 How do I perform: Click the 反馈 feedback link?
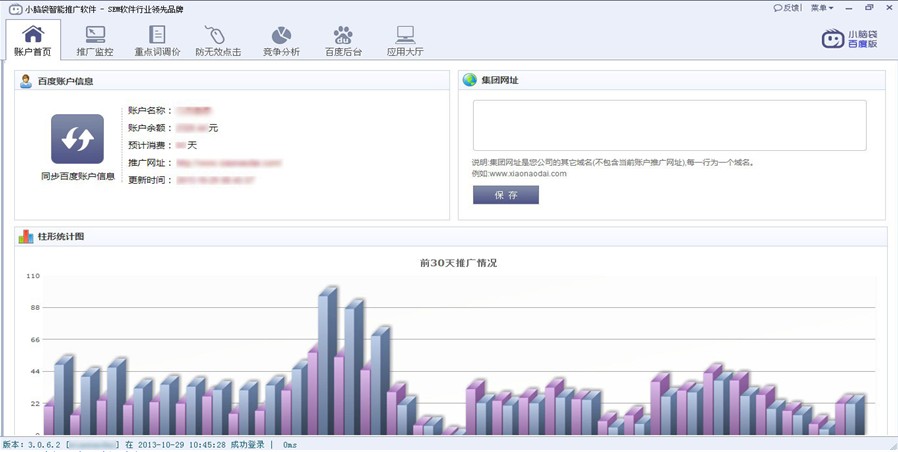click(x=787, y=8)
